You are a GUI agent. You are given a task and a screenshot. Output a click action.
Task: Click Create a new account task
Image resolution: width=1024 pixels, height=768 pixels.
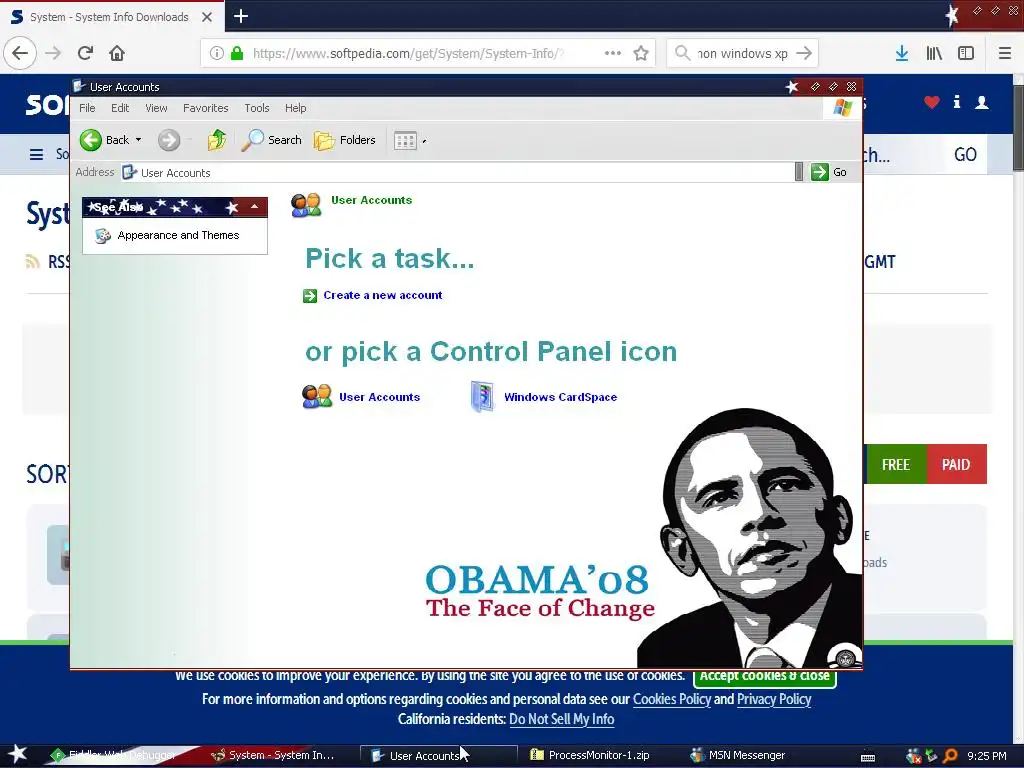click(x=383, y=295)
